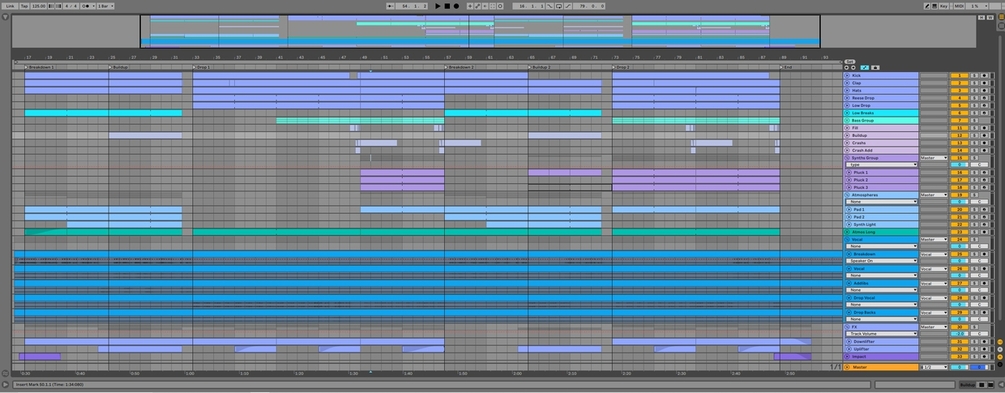Click the Atmospheres pan control
Screen dimensions: 1005x393
point(979,201)
